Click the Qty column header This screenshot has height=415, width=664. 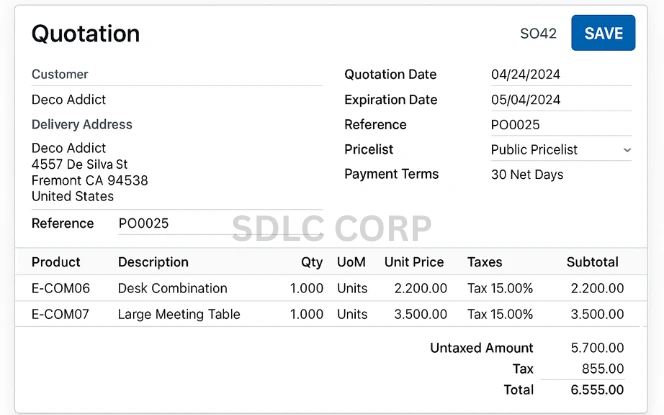(312, 263)
